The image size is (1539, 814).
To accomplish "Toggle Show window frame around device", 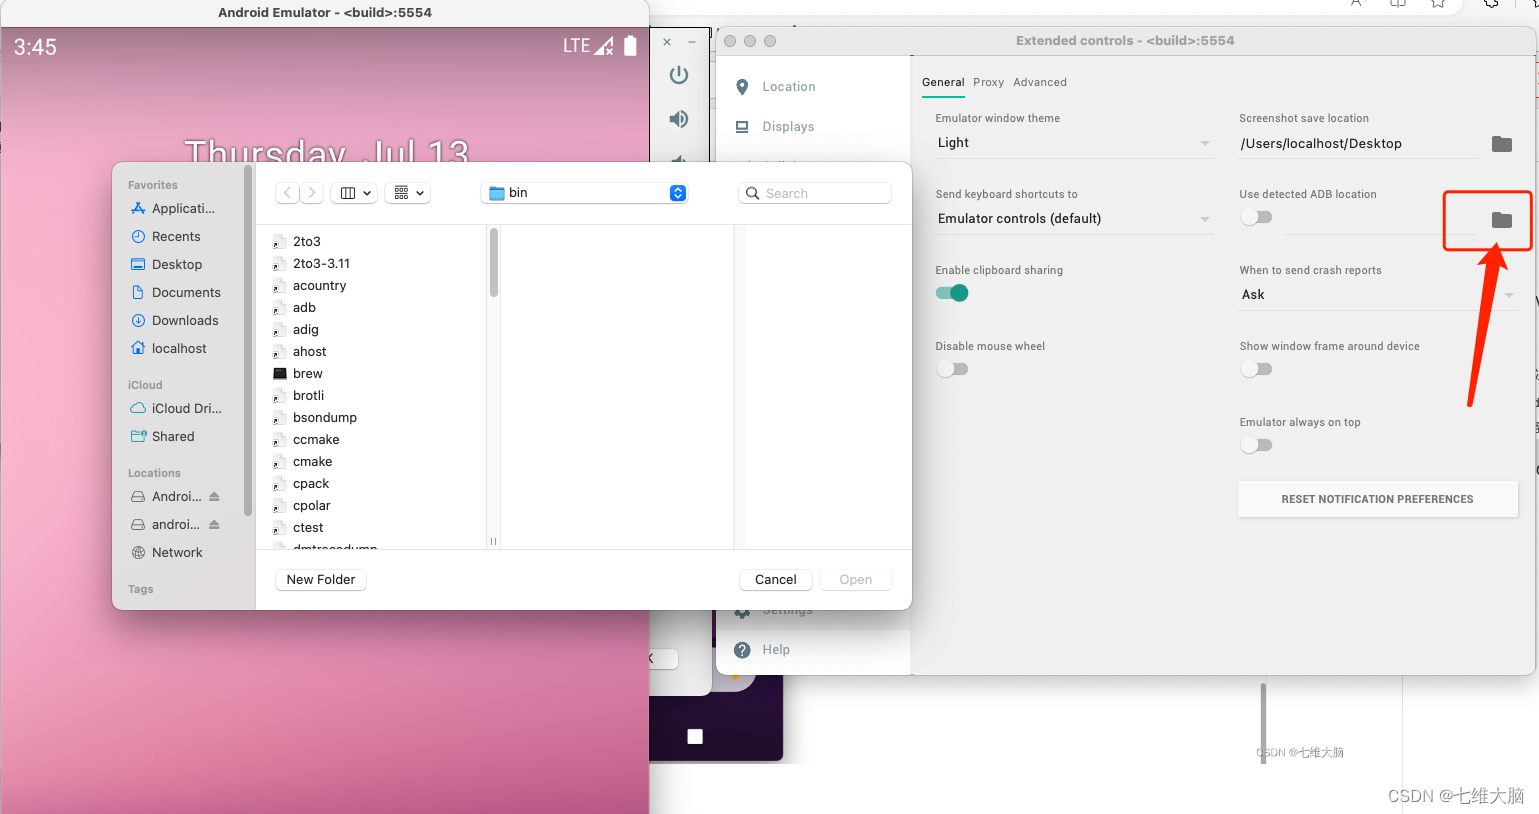I will pyautogui.click(x=1256, y=369).
